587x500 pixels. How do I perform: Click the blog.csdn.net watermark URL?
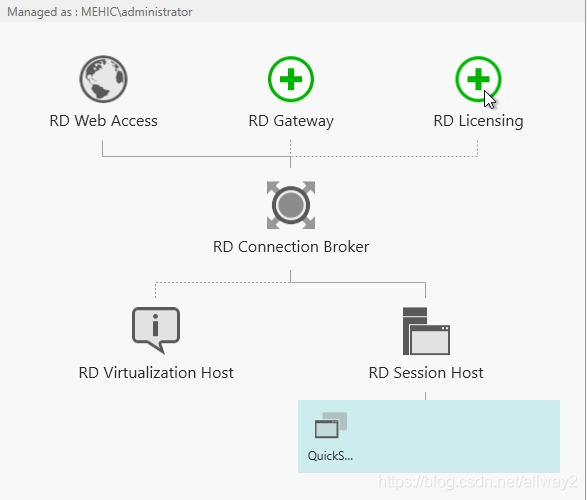tap(478, 482)
